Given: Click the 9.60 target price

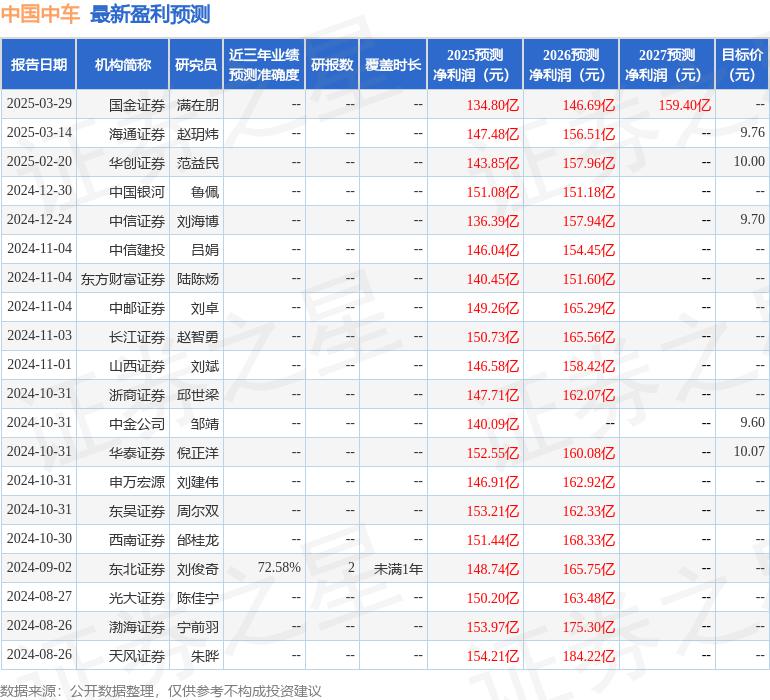Looking at the screenshot, I should [752, 422].
